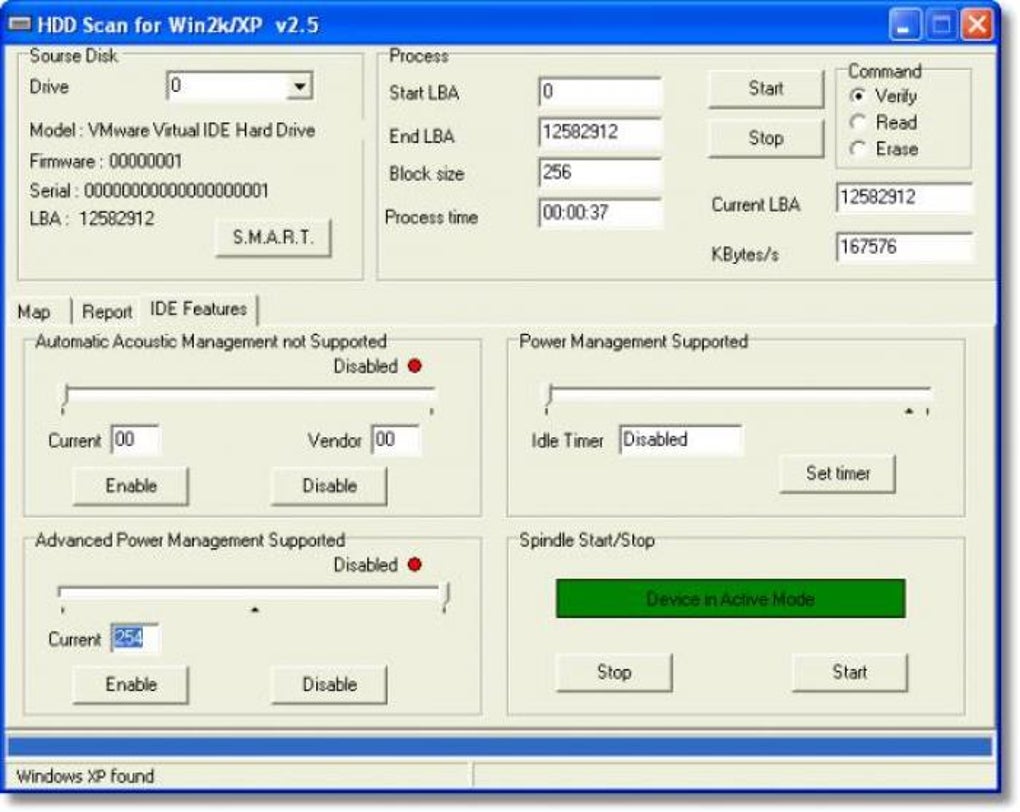Screen dimensions: 1020x812
Task: Stop the spindle
Action: point(614,672)
